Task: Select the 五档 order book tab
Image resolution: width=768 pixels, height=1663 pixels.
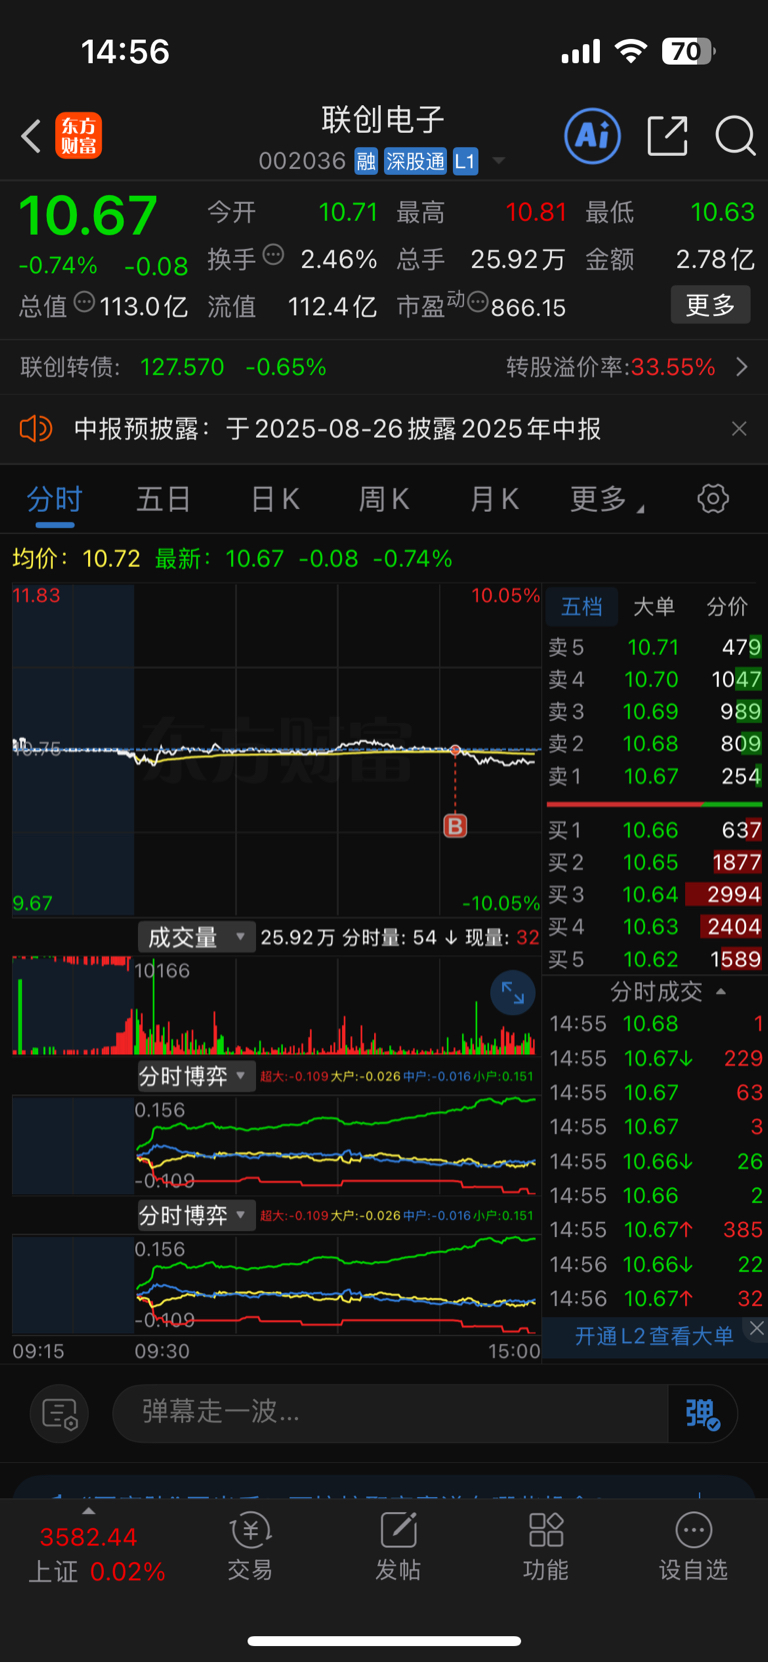Action: [x=581, y=606]
